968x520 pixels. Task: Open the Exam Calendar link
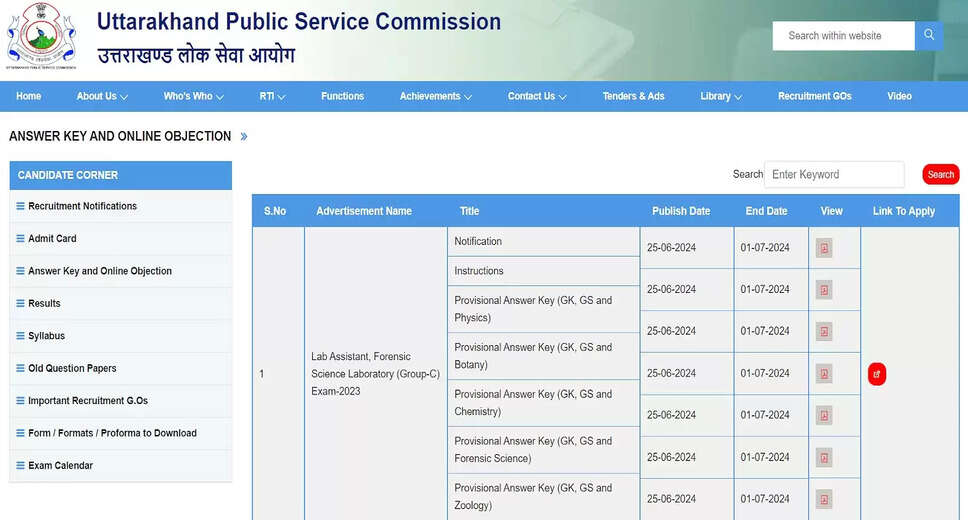point(60,466)
